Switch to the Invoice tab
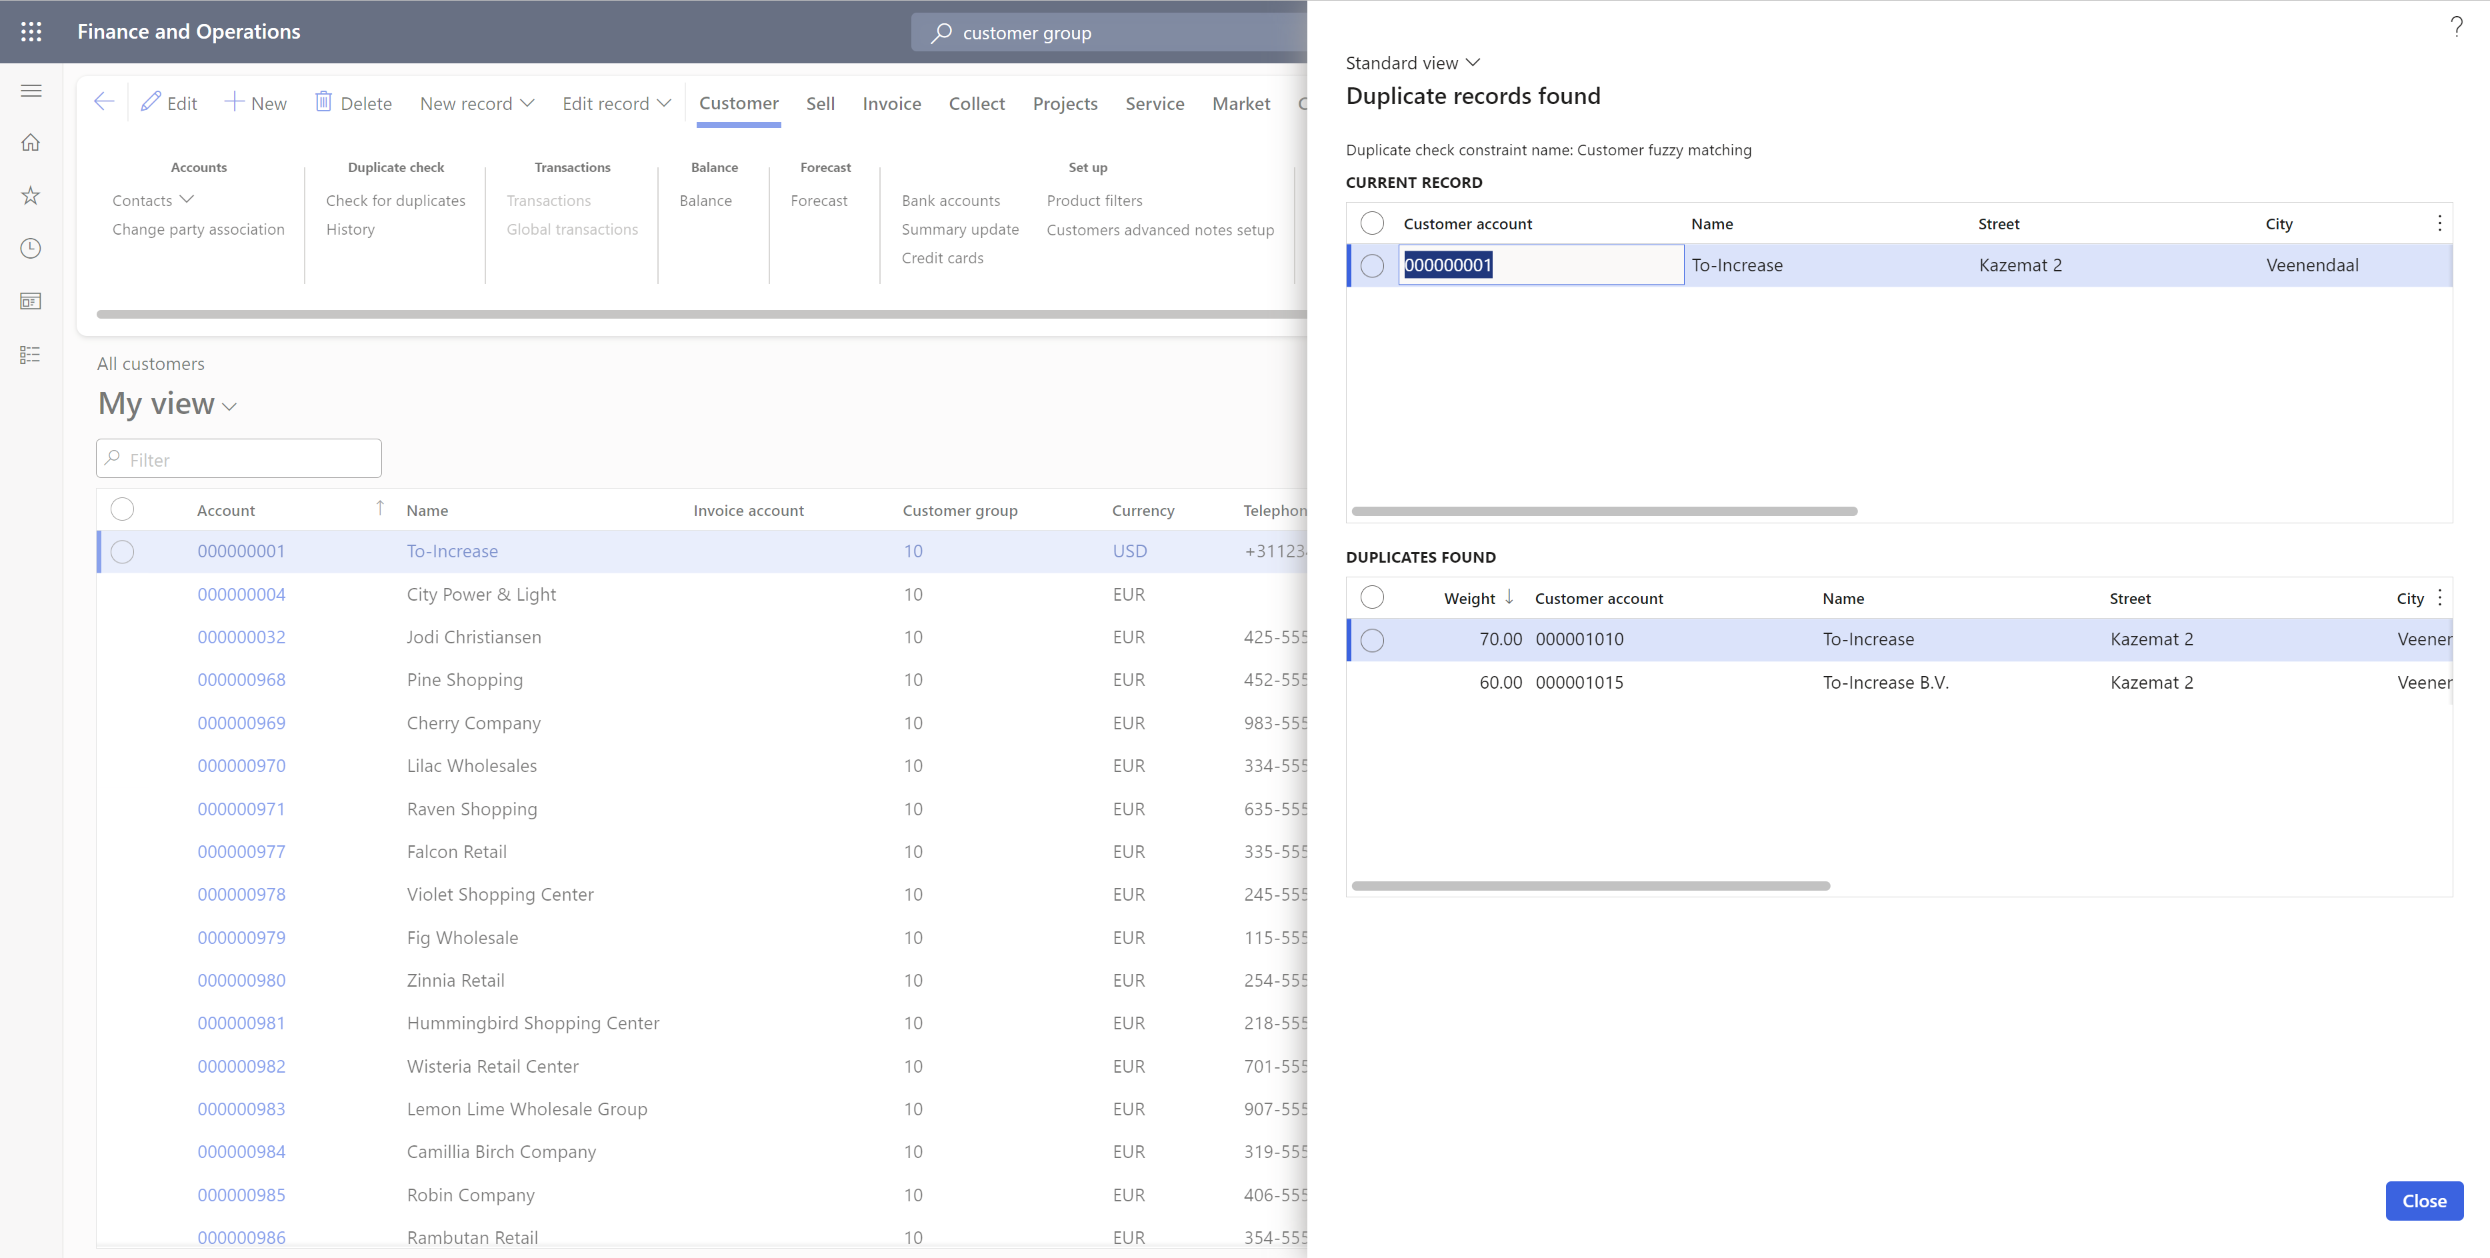This screenshot has width=2490, height=1258. tap(892, 103)
